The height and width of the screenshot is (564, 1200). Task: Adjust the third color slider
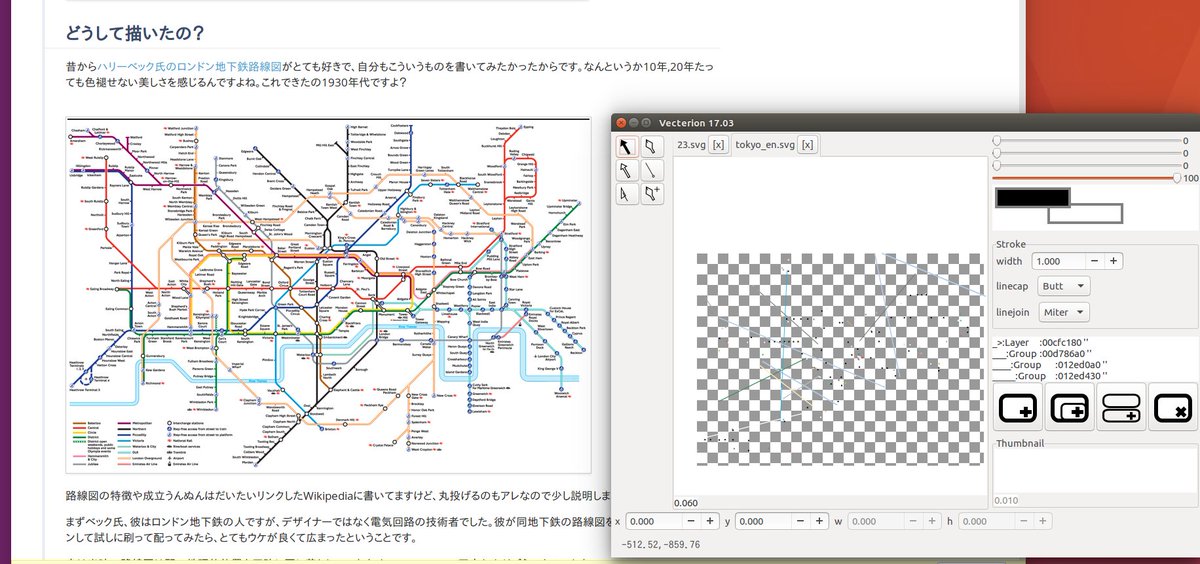tap(1087, 165)
